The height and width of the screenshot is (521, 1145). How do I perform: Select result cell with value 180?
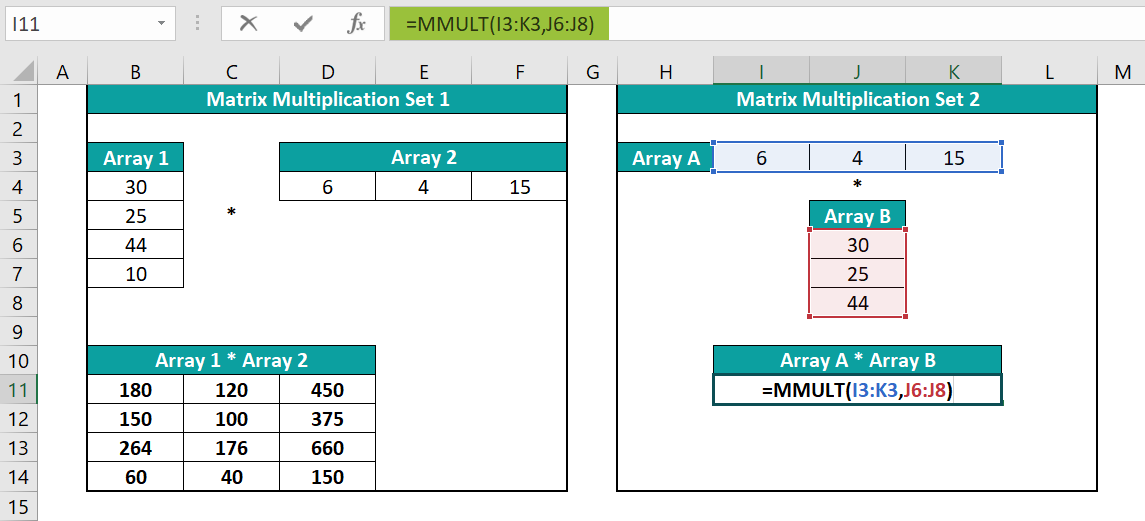(x=135, y=389)
